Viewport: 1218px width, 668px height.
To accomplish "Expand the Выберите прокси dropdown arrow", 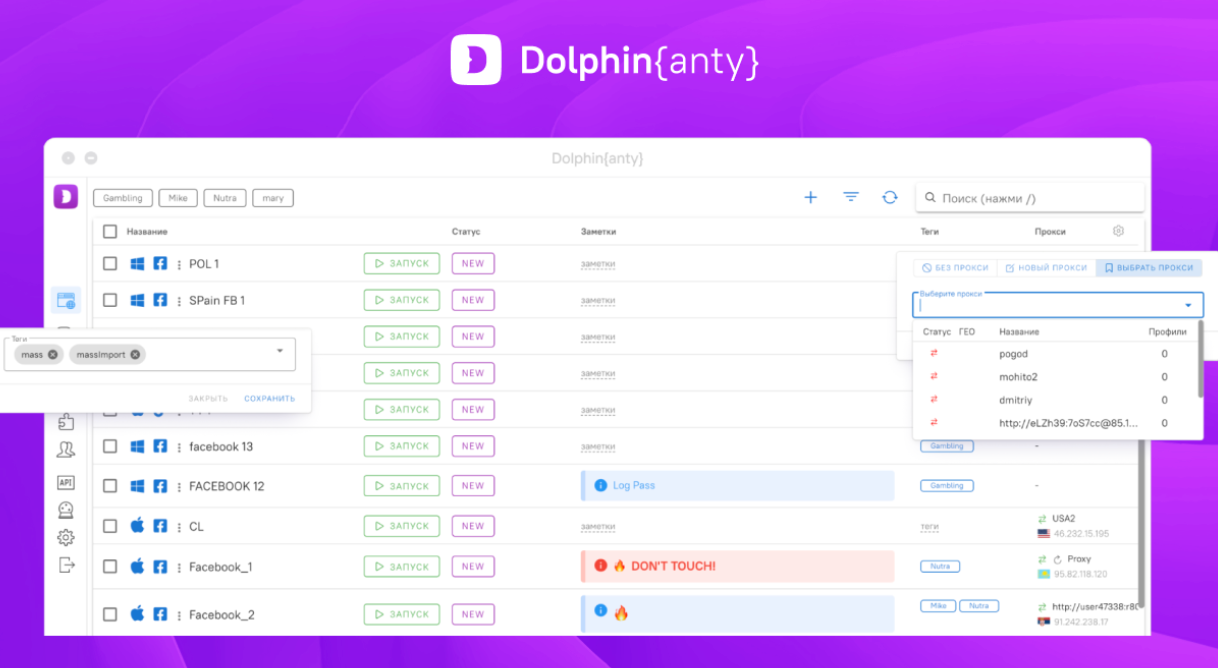I will 1188,304.
